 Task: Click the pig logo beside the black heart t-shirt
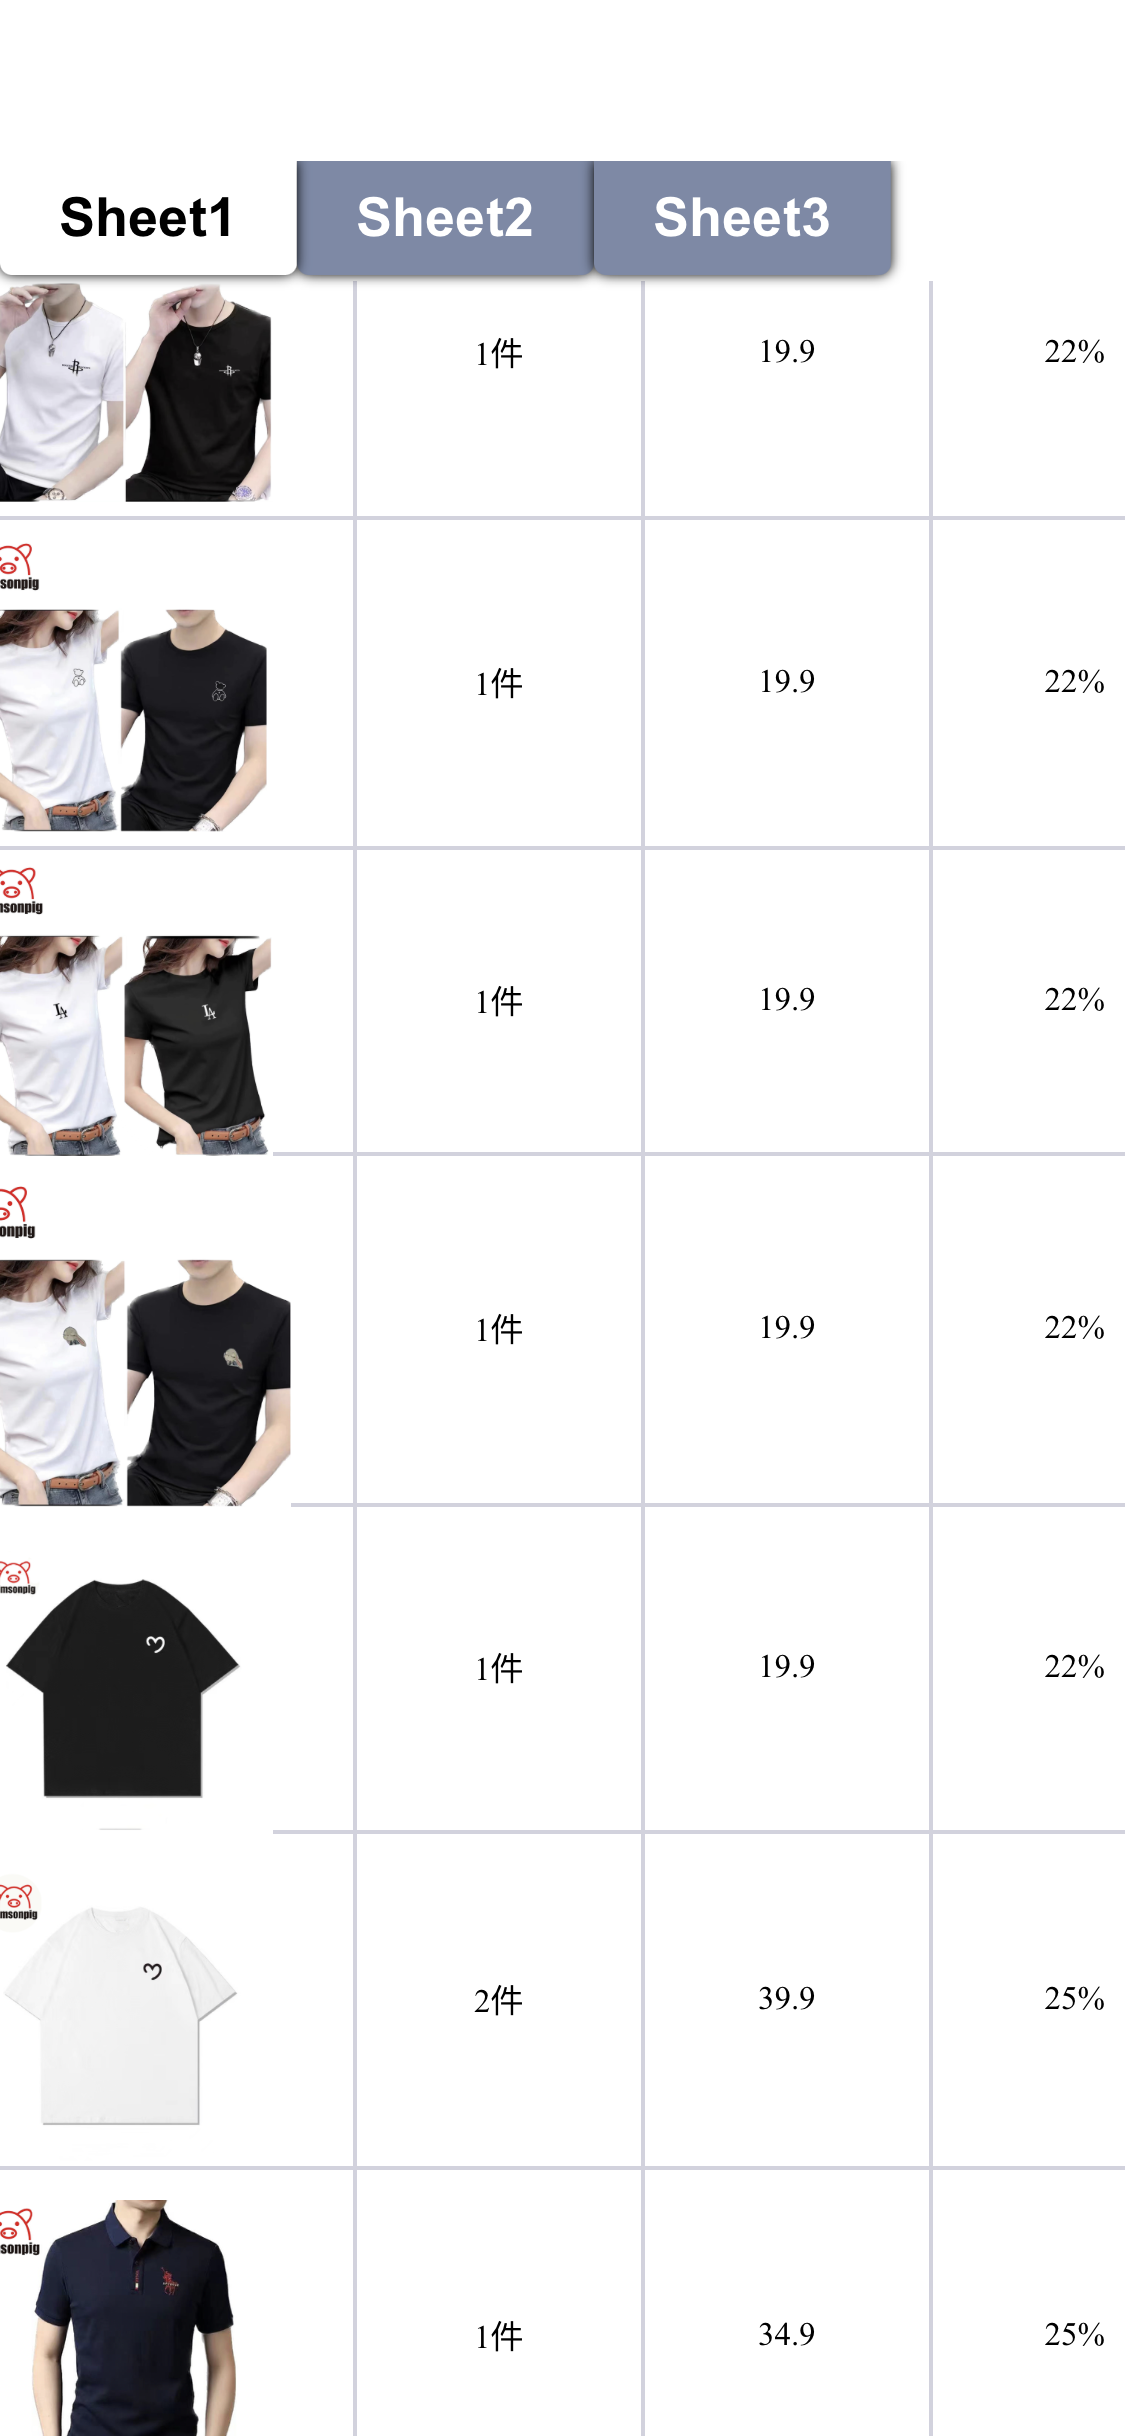point(17,1577)
